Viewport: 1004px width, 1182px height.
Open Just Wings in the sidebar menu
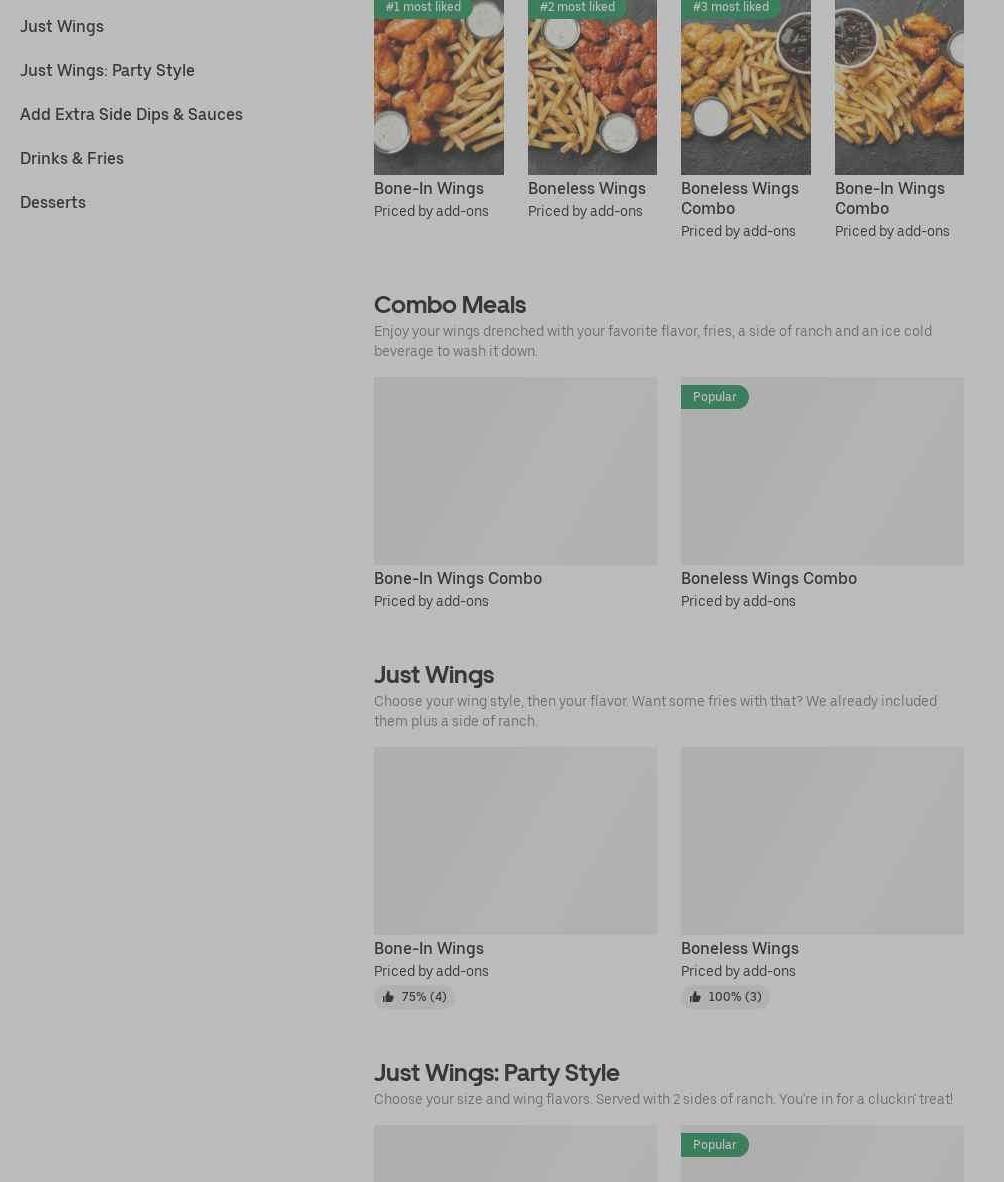62,26
